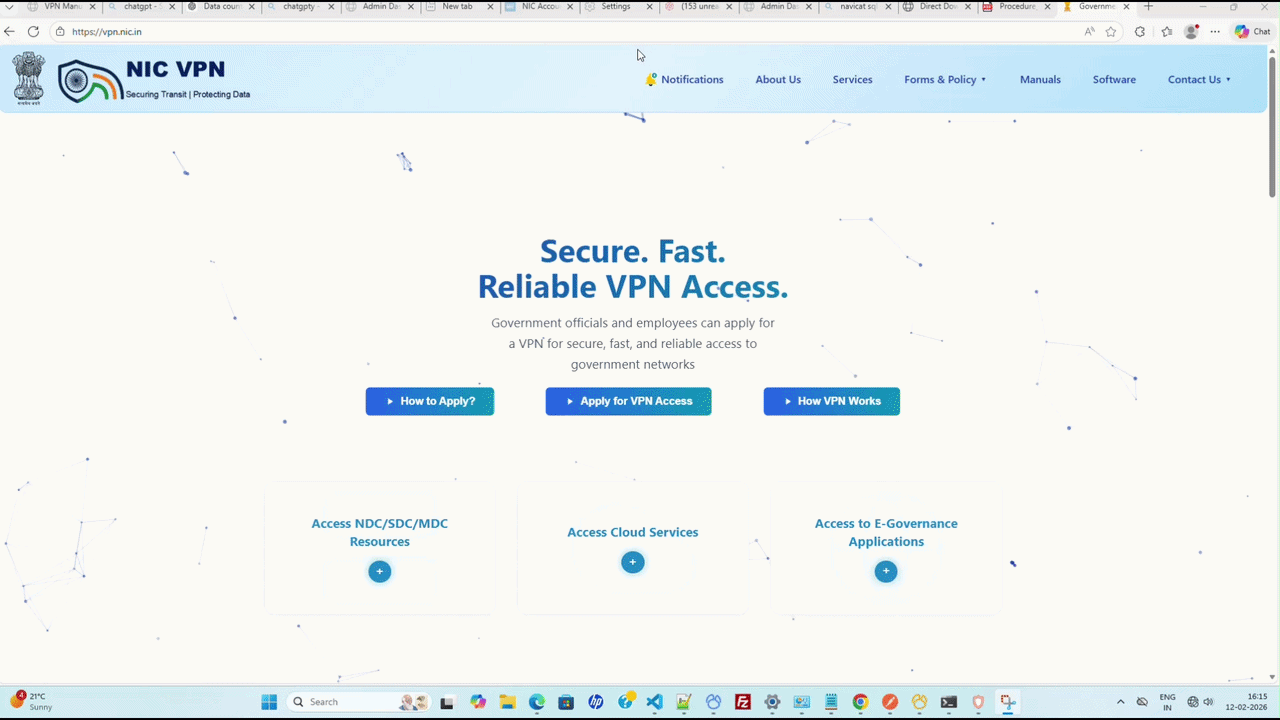
Task: Open FileZilla from the taskbar
Action: pos(742,701)
